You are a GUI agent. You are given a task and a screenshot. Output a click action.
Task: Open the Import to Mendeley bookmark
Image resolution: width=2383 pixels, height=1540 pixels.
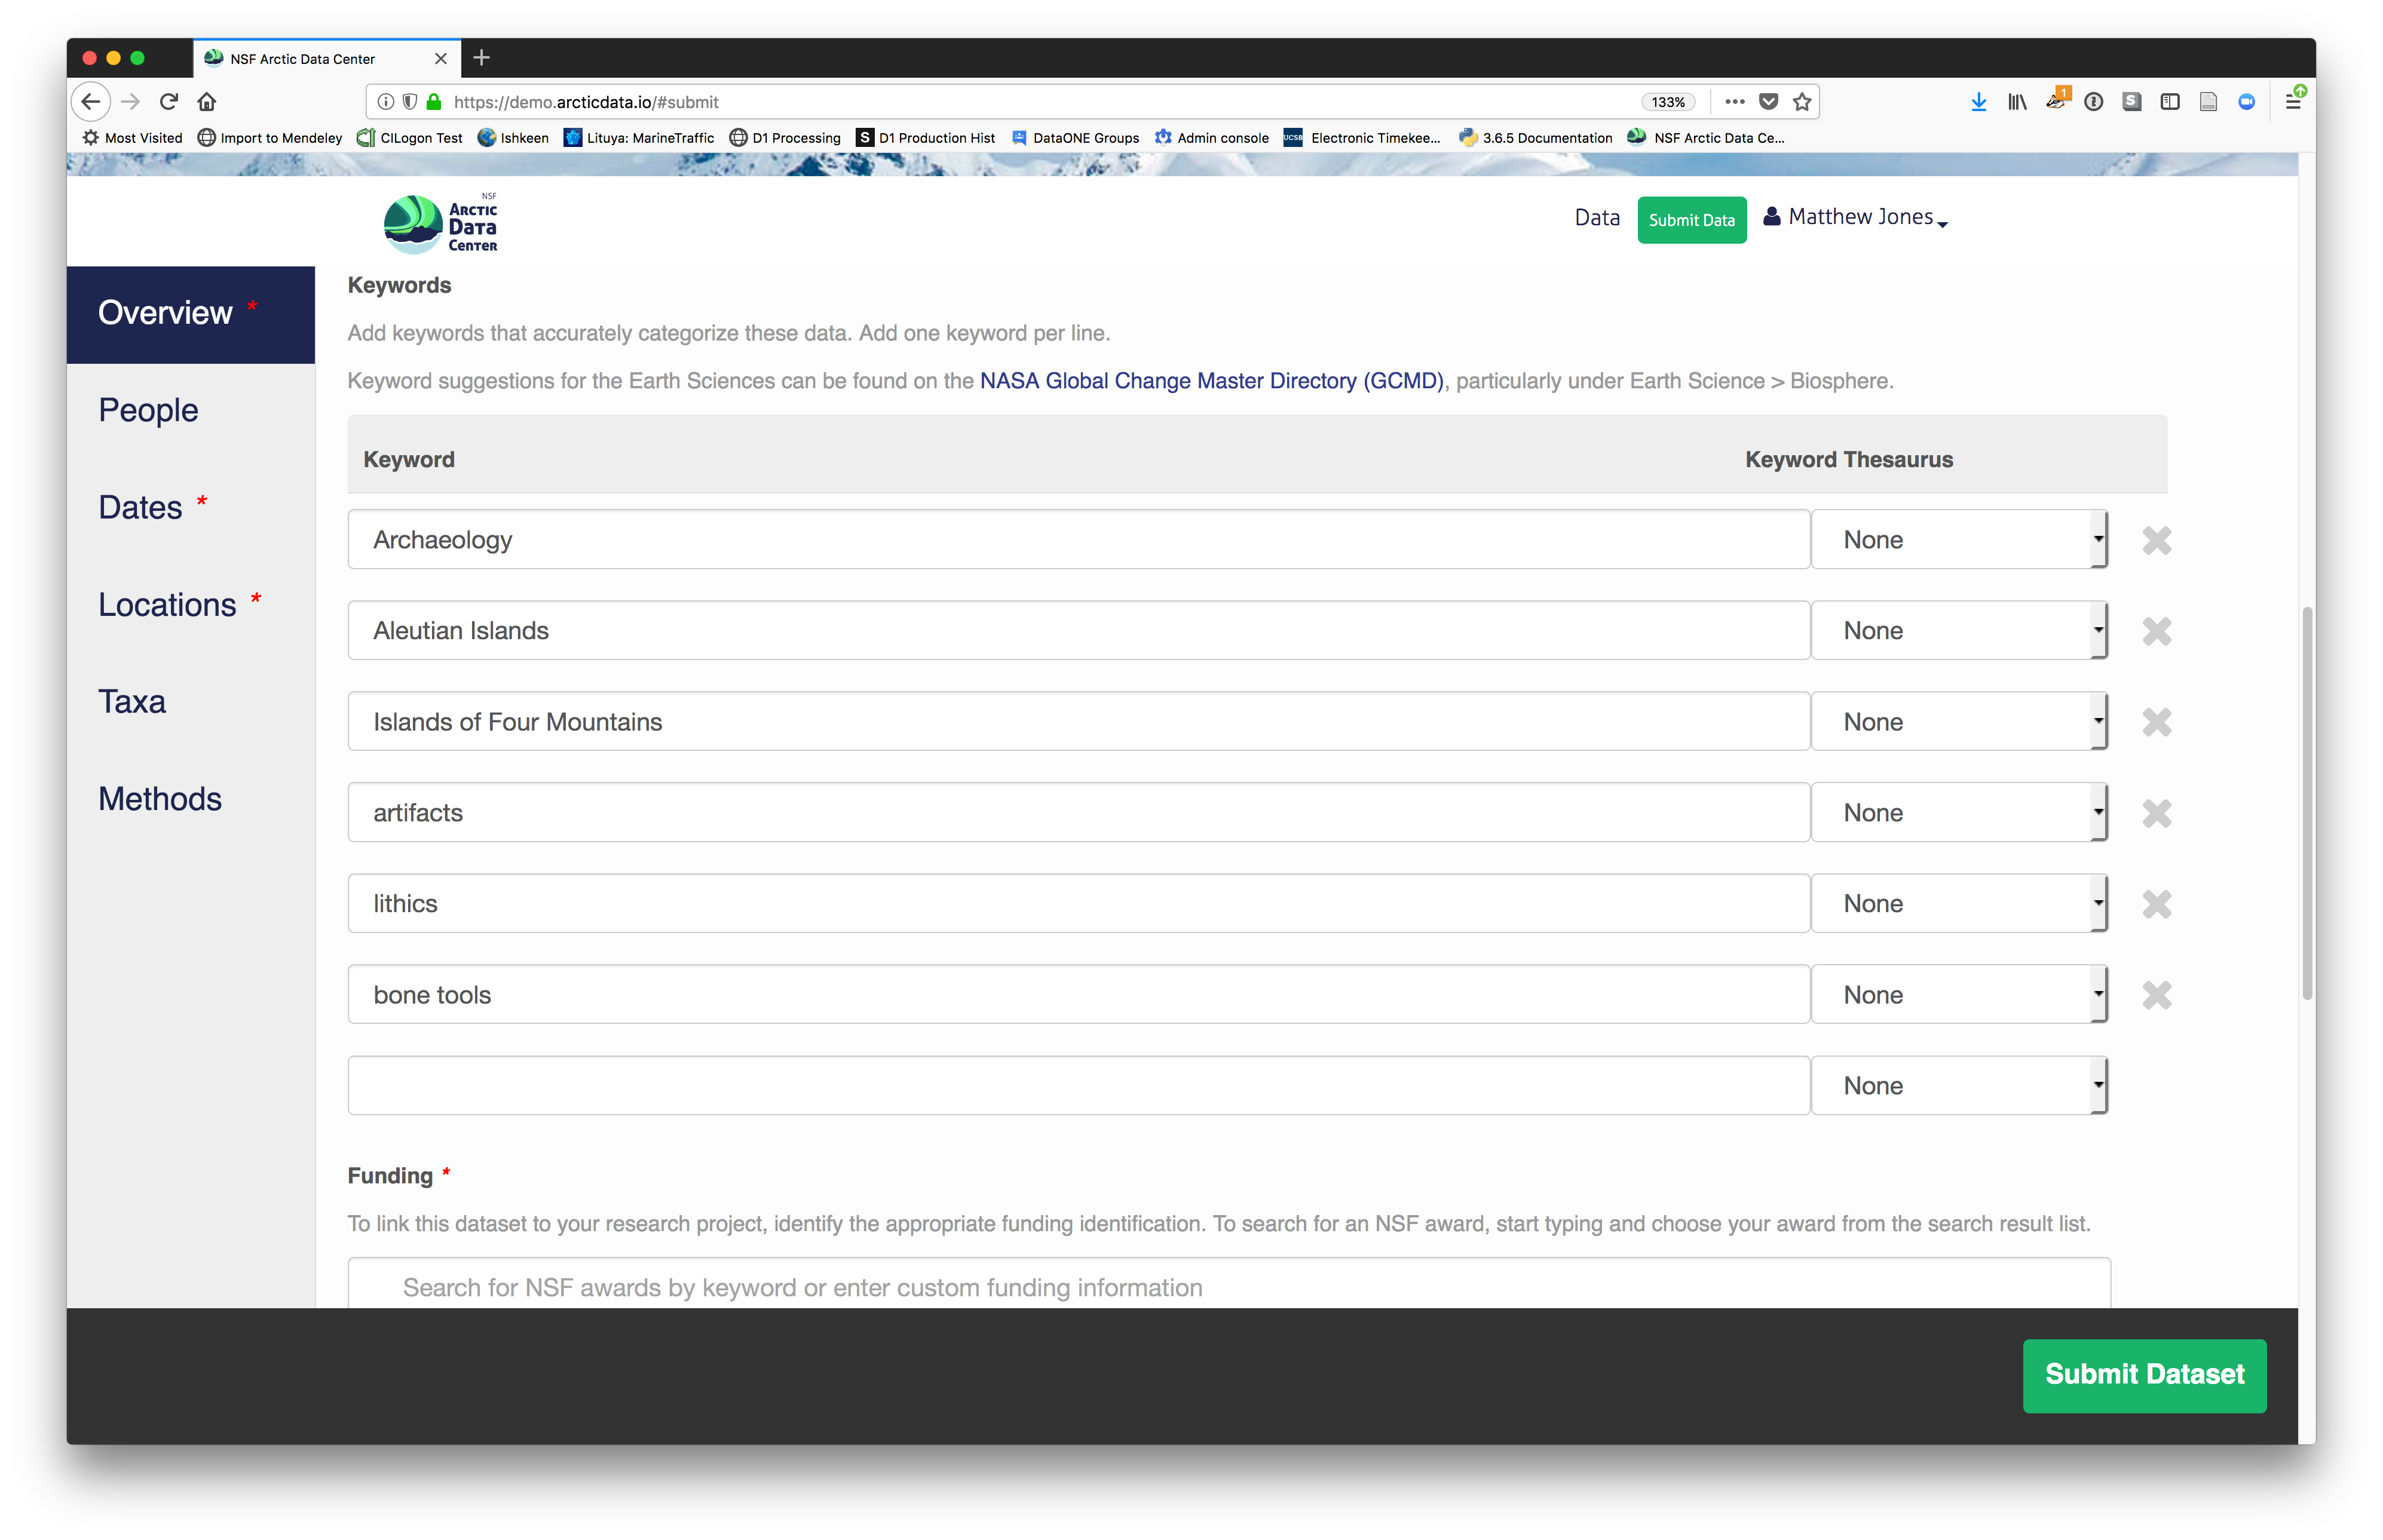270,138
